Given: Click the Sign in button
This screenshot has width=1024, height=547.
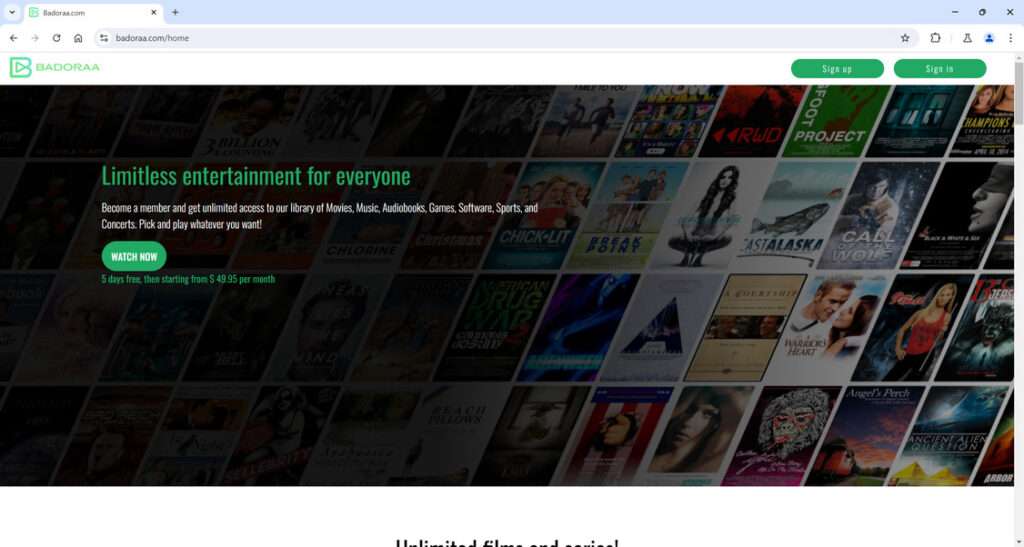Looking at the screenshot, I should tap(940, 69).
